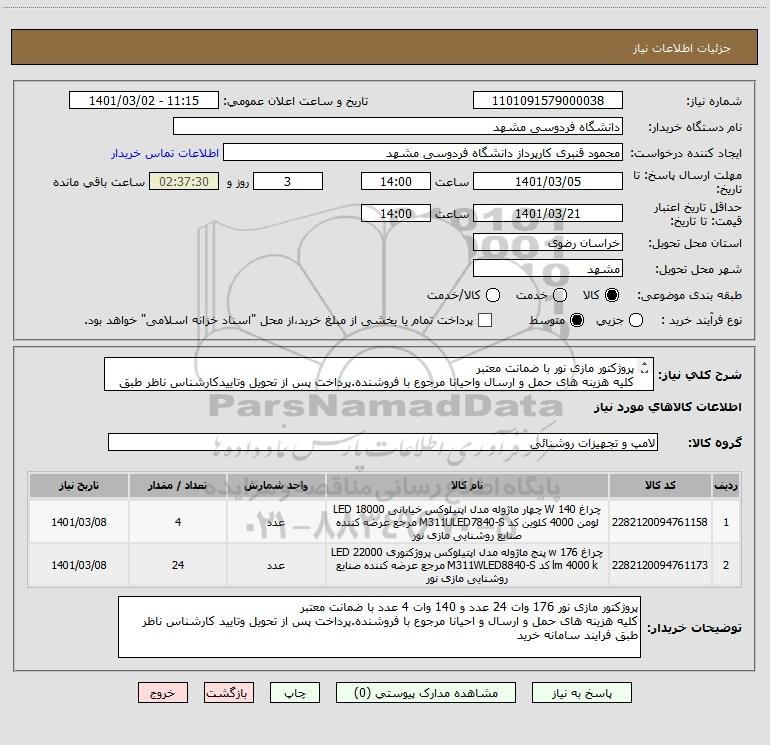The width and height of the screenshot is (770, 745).
Task: Select the کالا/خدمت radio button
Action: [493, 295]
